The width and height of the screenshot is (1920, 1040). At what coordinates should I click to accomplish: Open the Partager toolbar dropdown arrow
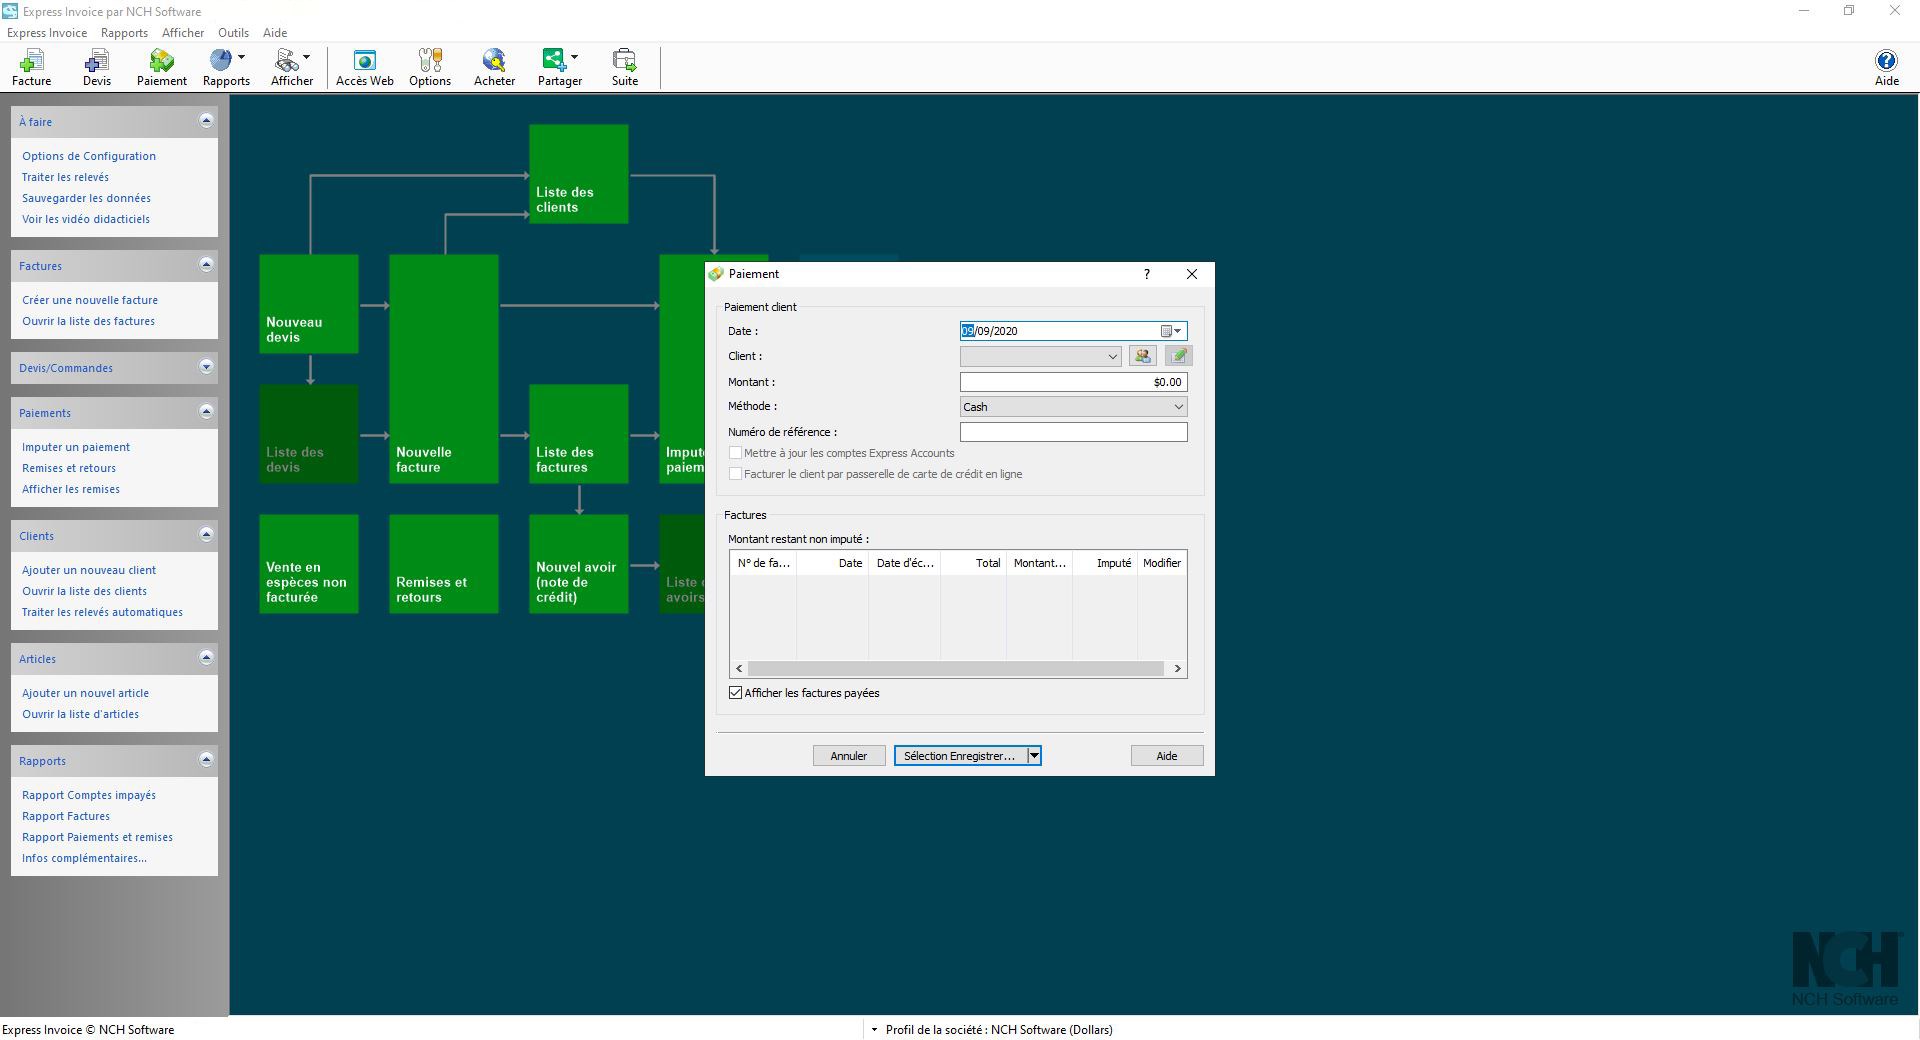pos(574,57)
